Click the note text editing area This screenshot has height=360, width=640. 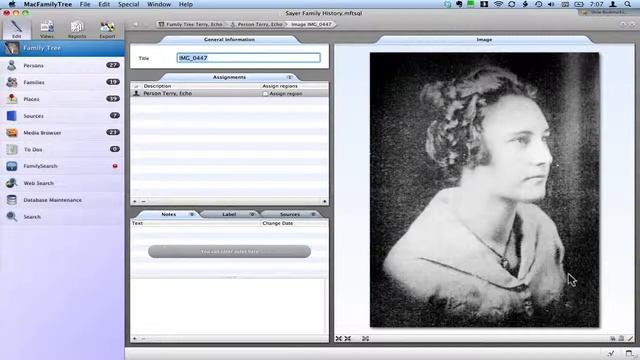pyautogui.click(x=229, y=306)
